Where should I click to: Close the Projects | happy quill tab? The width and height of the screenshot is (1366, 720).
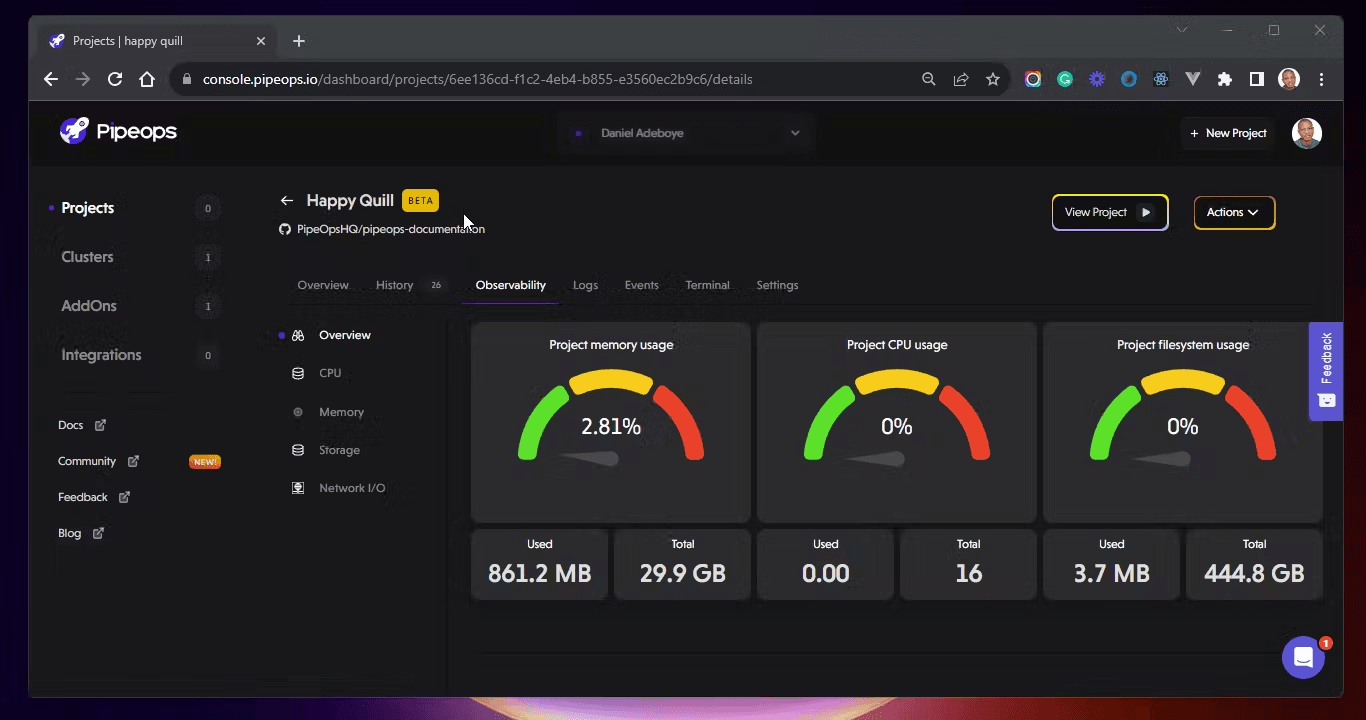coord(261,41)
